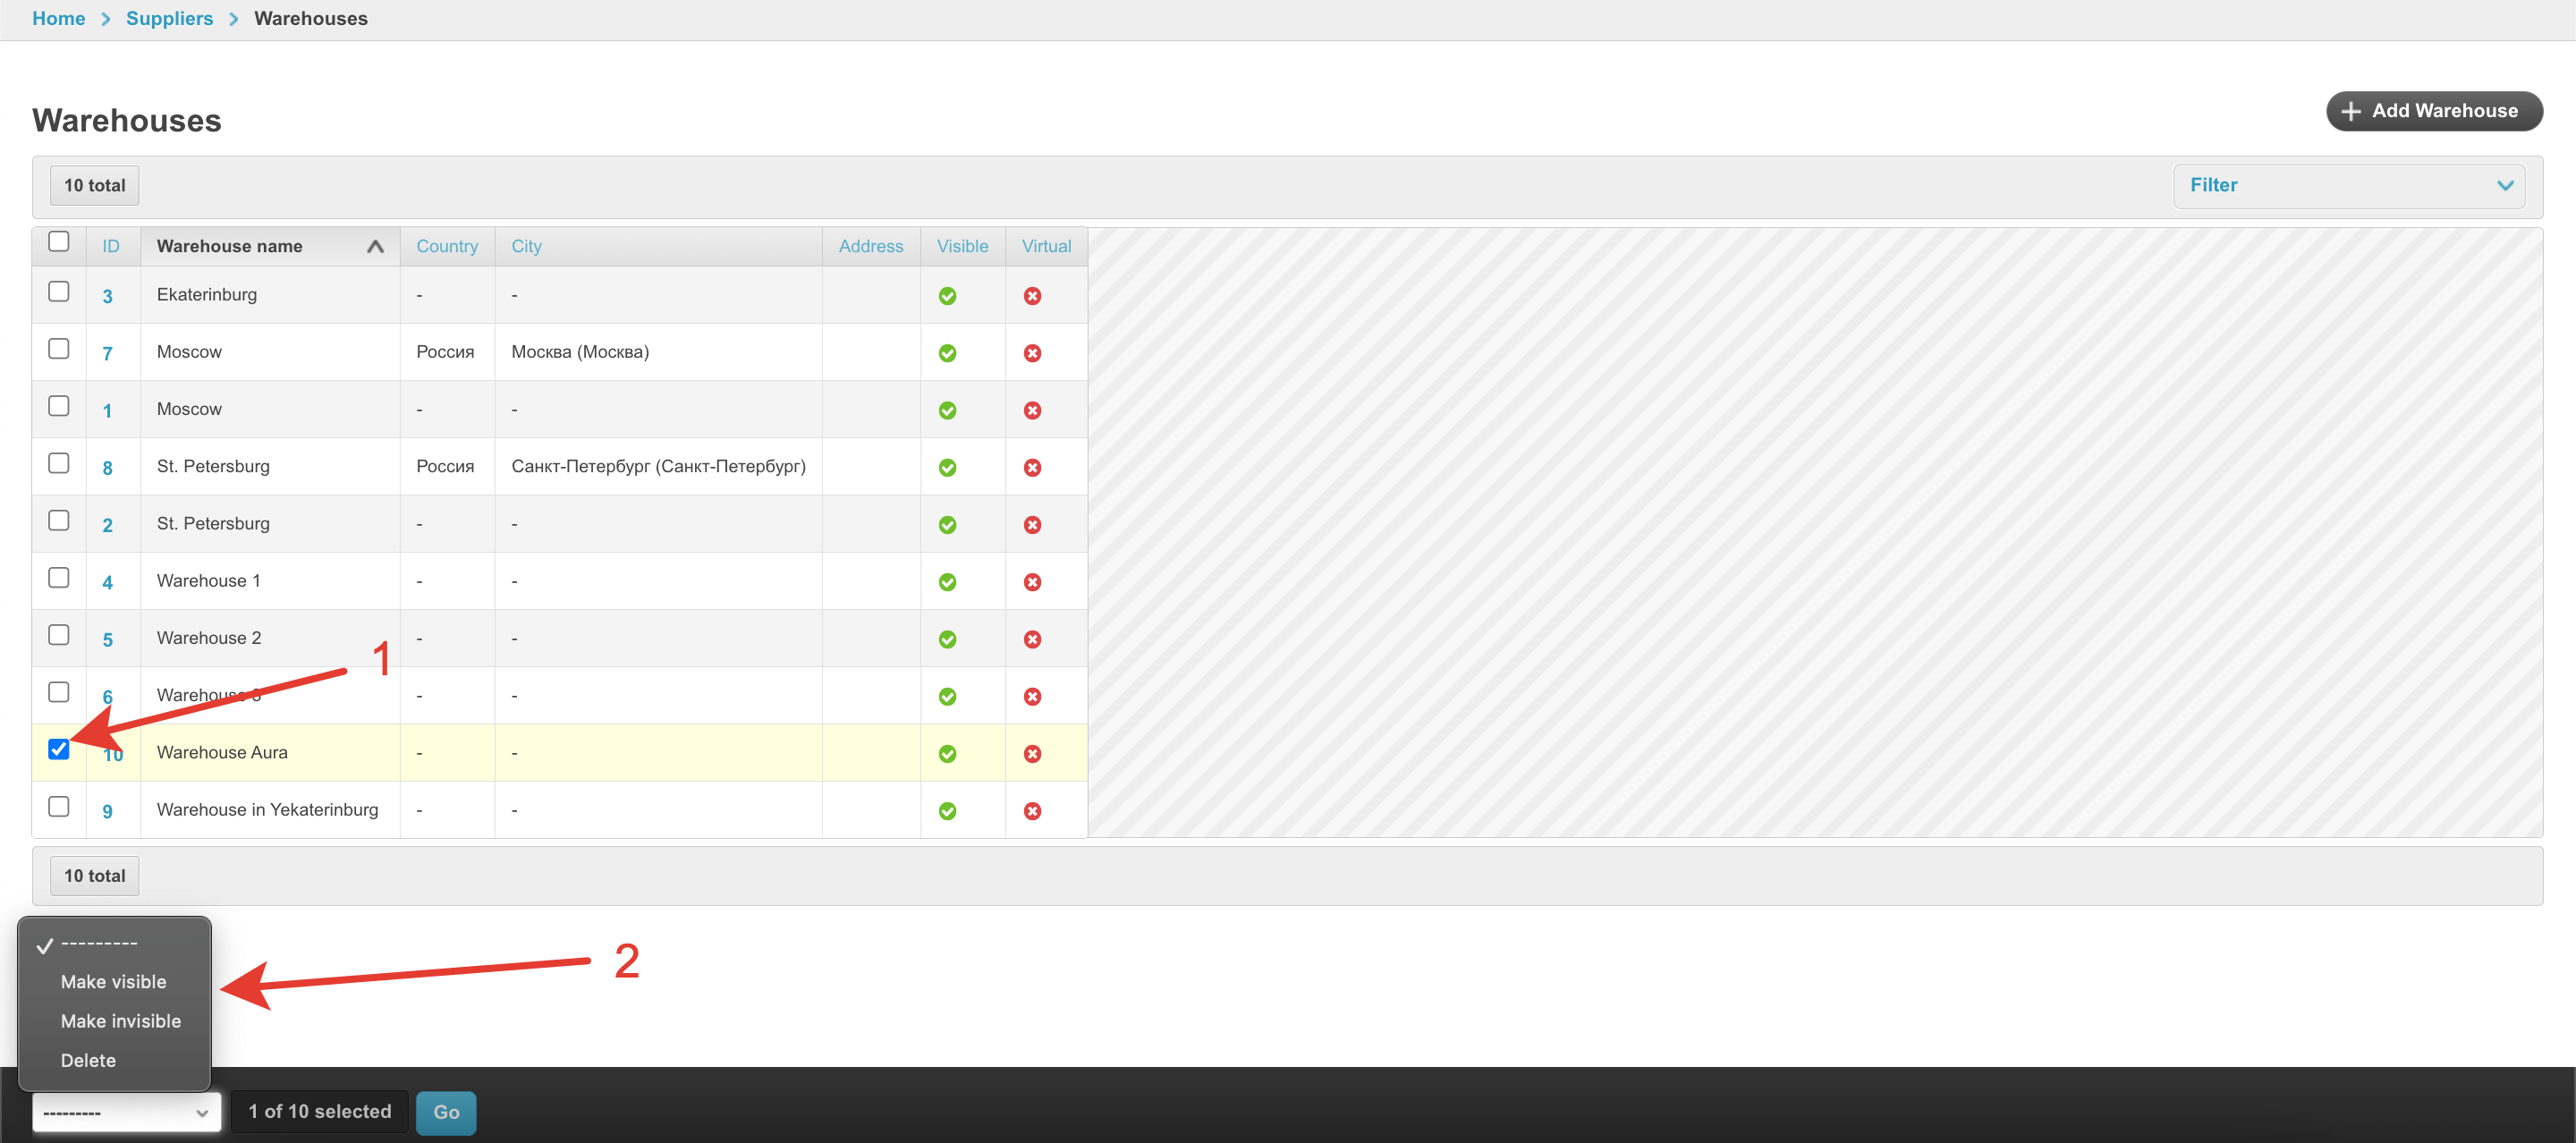This screenshot has width=2576, height=1143.
Task: Click red virtual icon for Warehouse ID 8
Action: pyautogui.click(x=1032, y=468)
